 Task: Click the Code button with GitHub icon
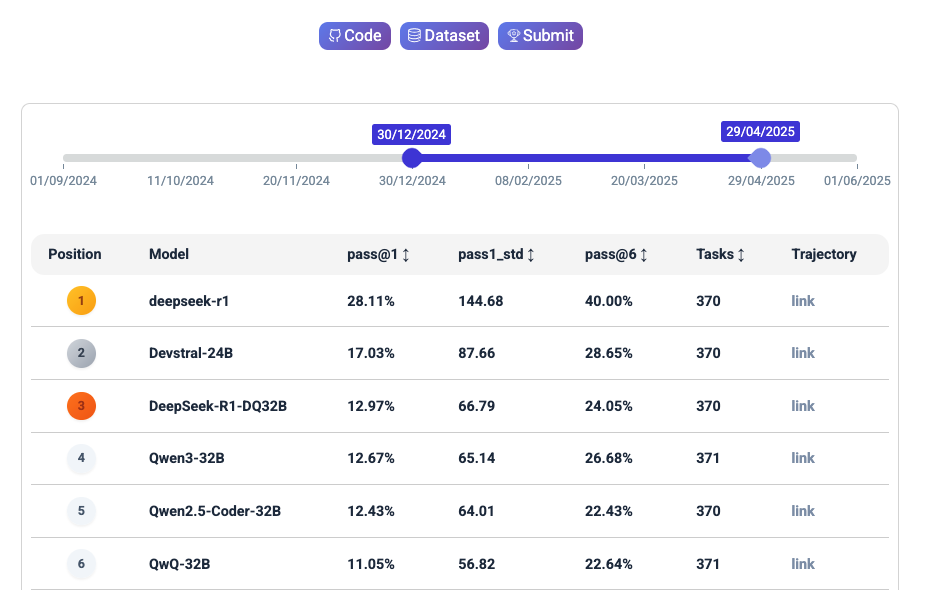tap(354, 36)
